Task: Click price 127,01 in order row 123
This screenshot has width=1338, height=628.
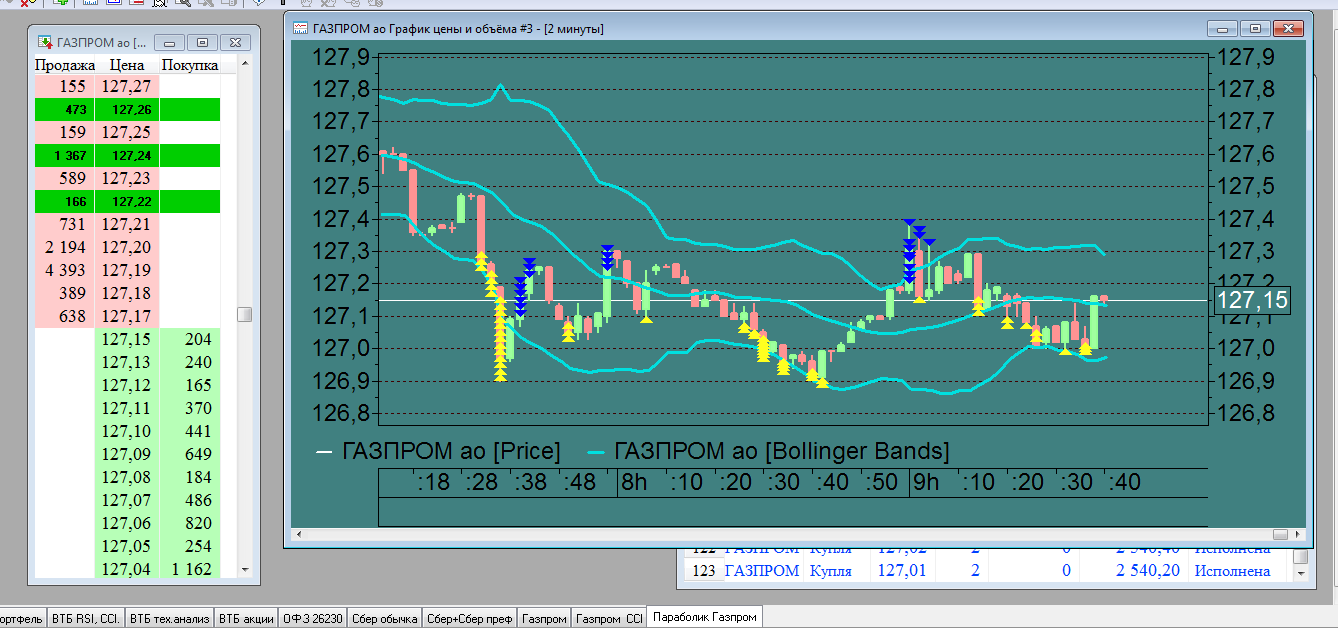Action: point(902,571)
